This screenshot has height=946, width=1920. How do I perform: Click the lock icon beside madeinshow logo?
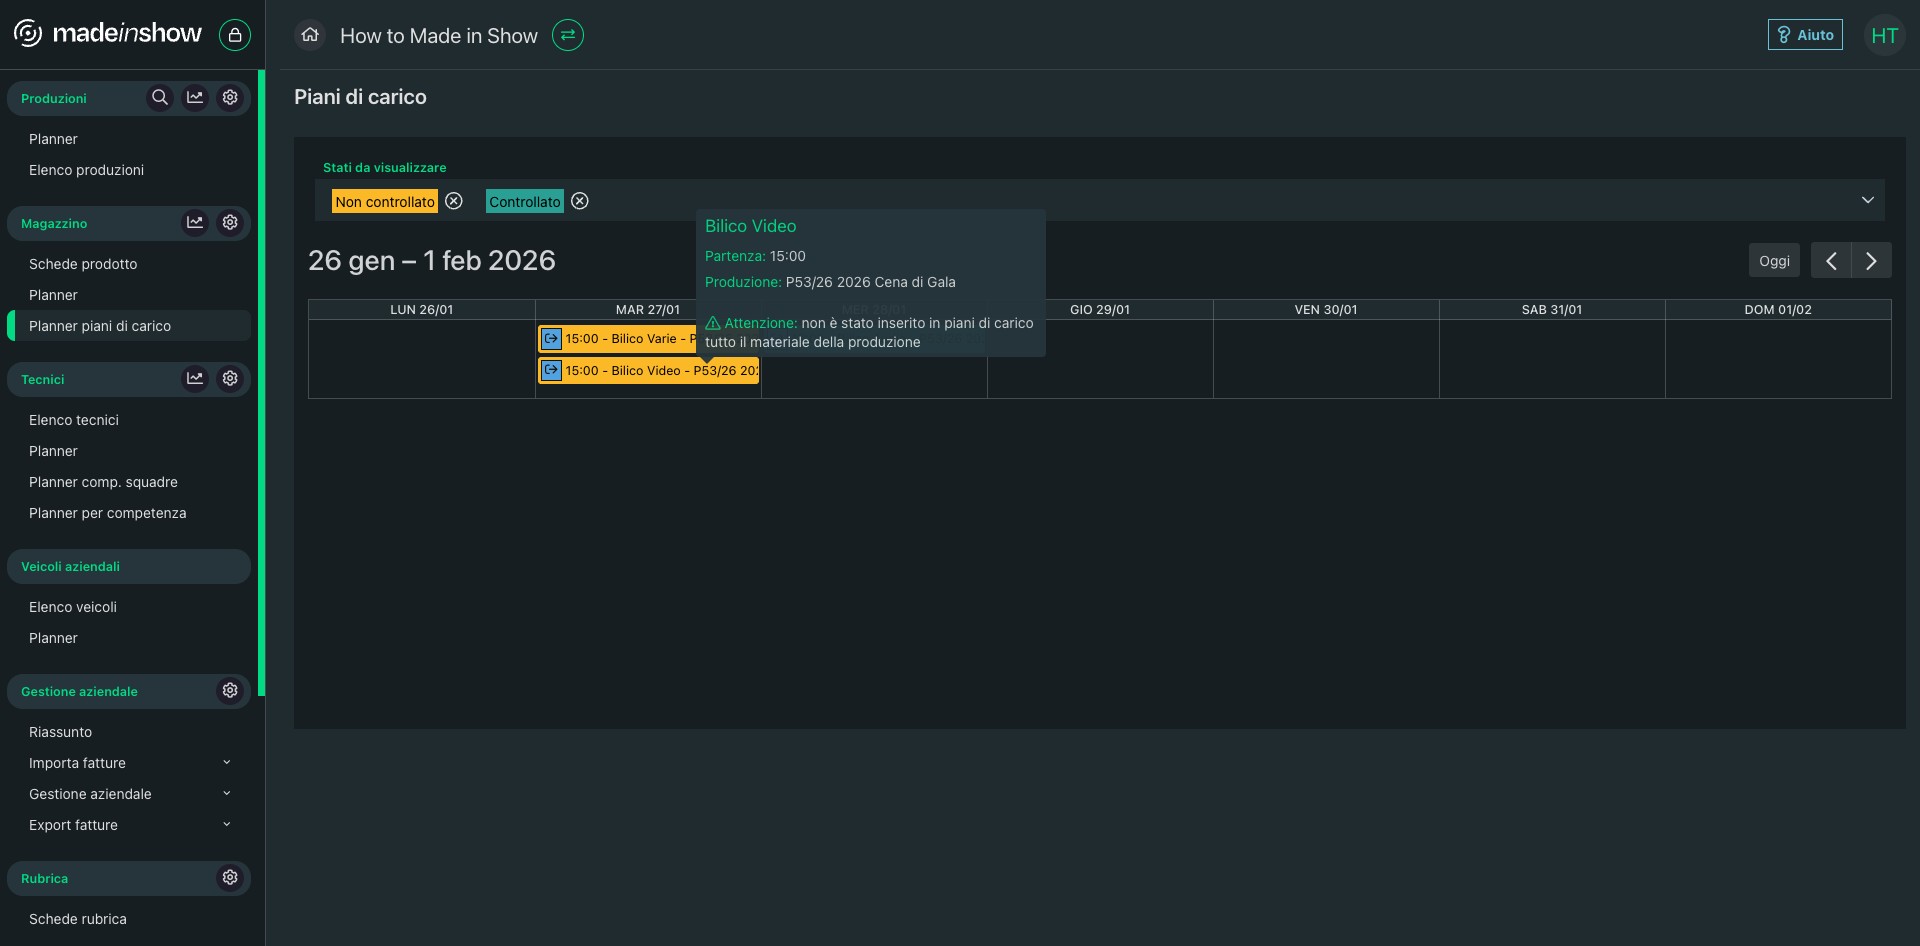click(235, 35)
